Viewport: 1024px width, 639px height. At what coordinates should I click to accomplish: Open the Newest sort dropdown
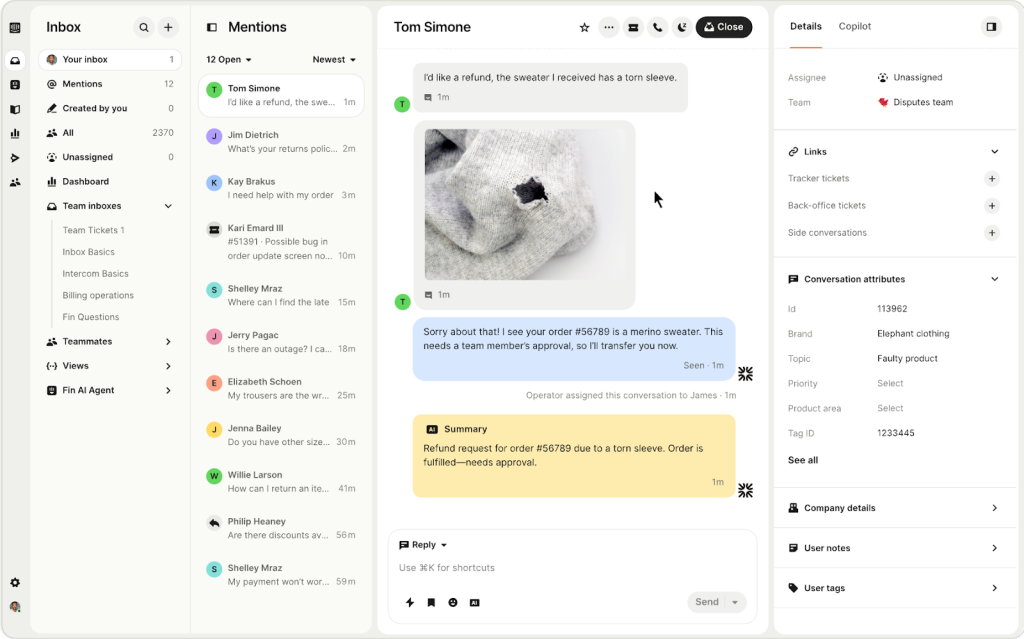tap(334, 59)
